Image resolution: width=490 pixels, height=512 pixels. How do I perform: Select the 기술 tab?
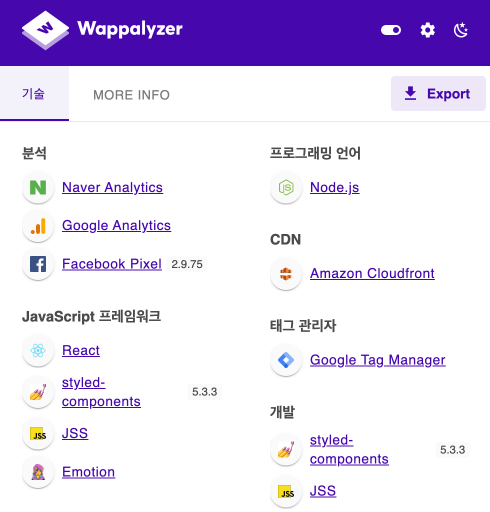pyautogui.click(x=34, y=94)
